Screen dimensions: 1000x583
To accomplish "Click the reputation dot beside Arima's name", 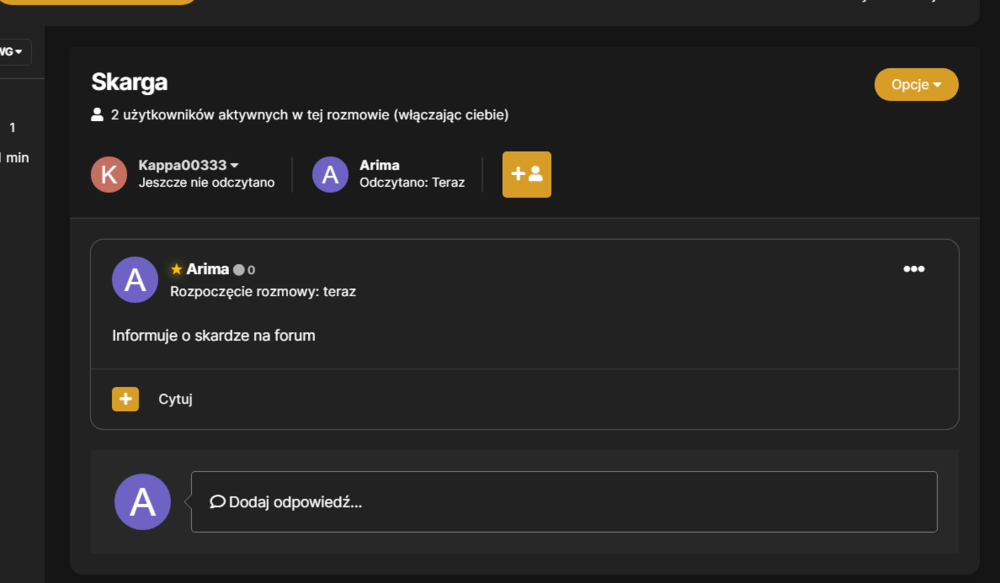I will point(239,270).
